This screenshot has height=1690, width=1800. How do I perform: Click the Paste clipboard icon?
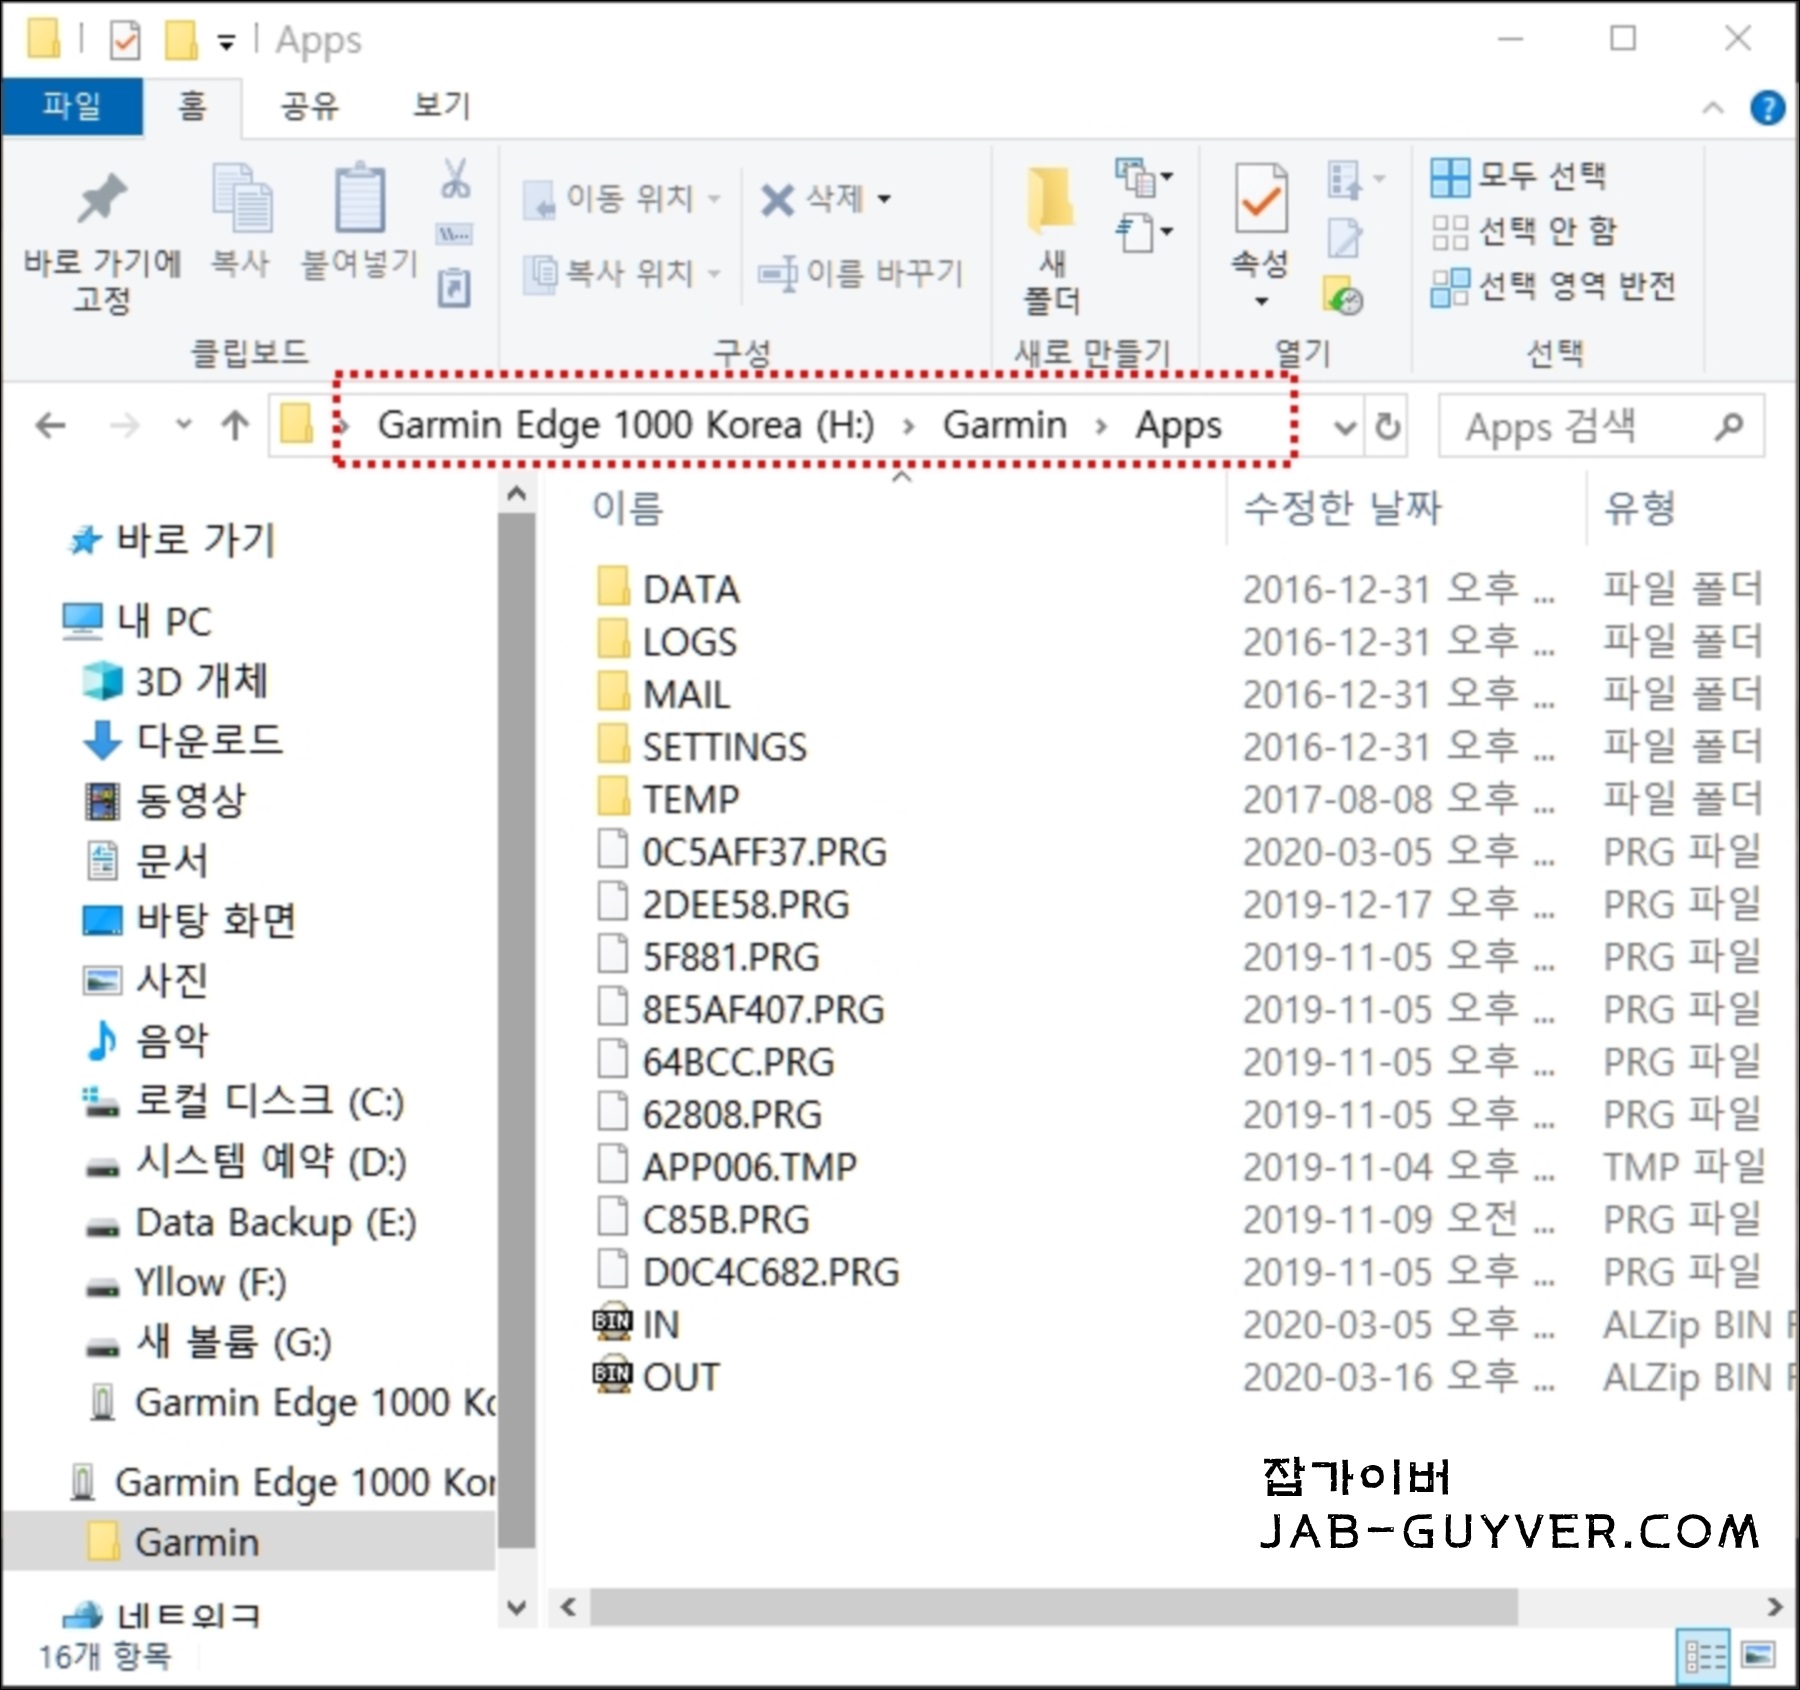[x=359, y=197]
